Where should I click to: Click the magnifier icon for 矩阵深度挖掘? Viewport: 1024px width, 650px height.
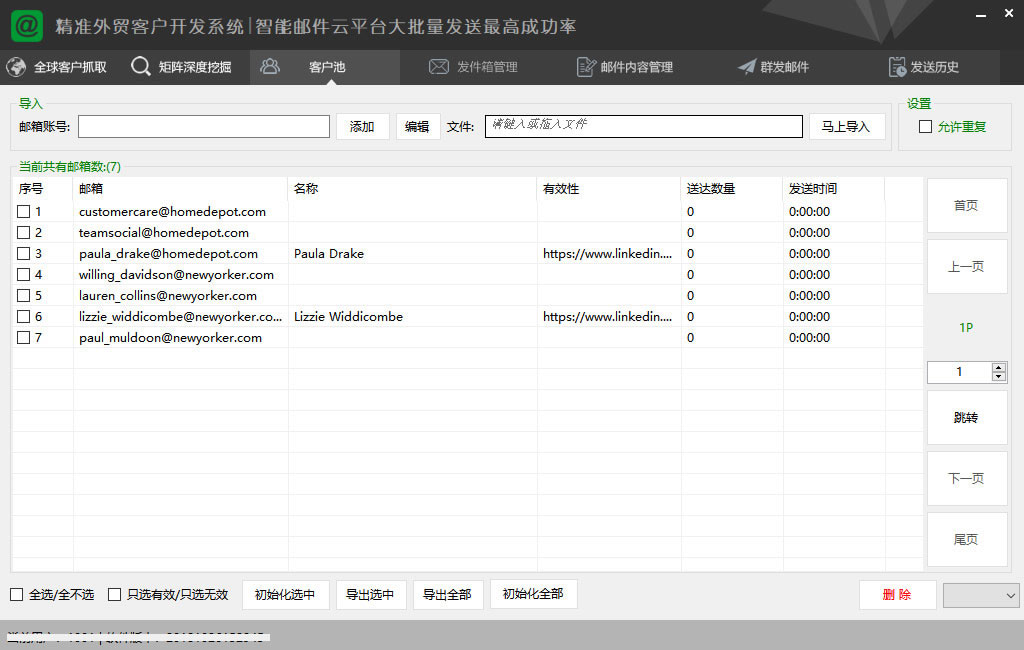coord(141,67)
